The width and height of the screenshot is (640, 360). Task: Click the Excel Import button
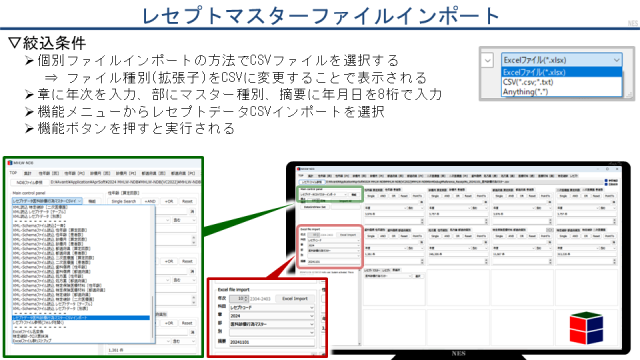click(x=295, y=299)
